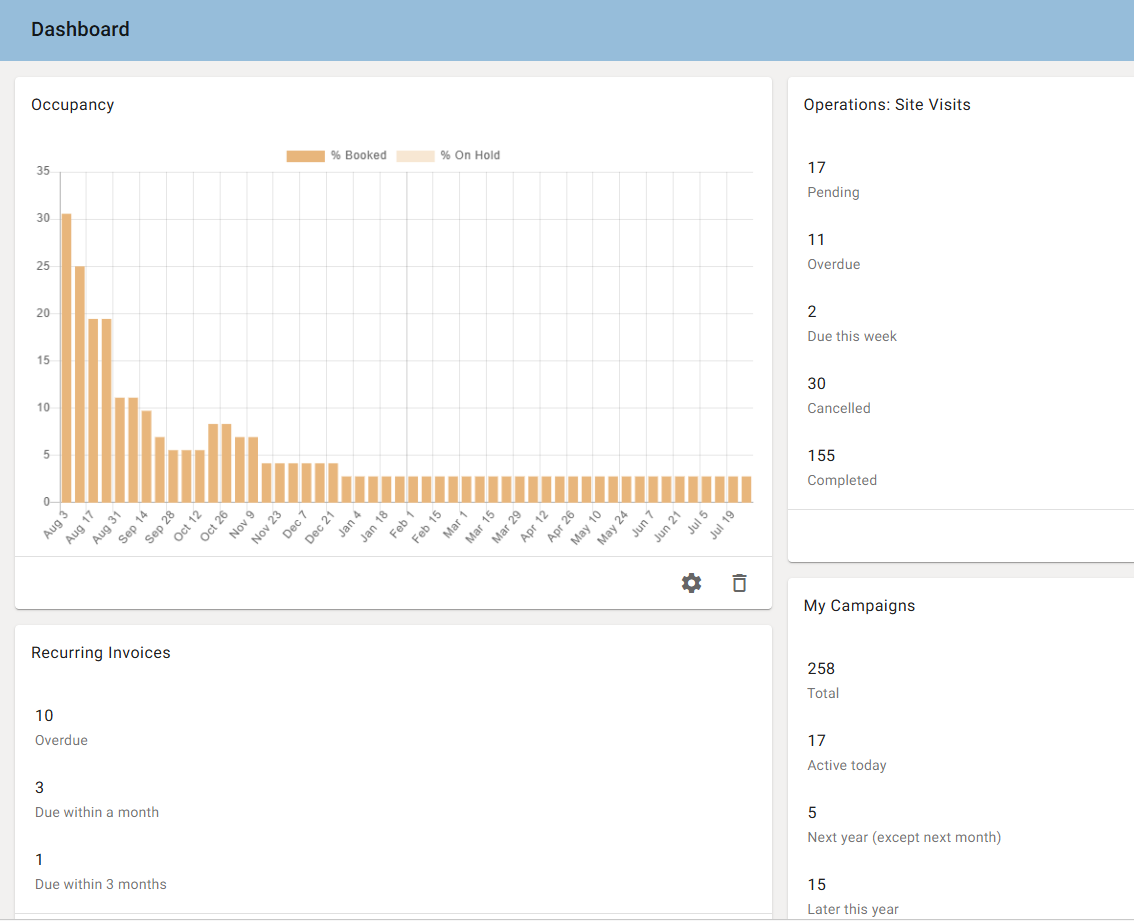
Task: Select the Aug 3 occupancy bar
Action: tap(67, 357)
